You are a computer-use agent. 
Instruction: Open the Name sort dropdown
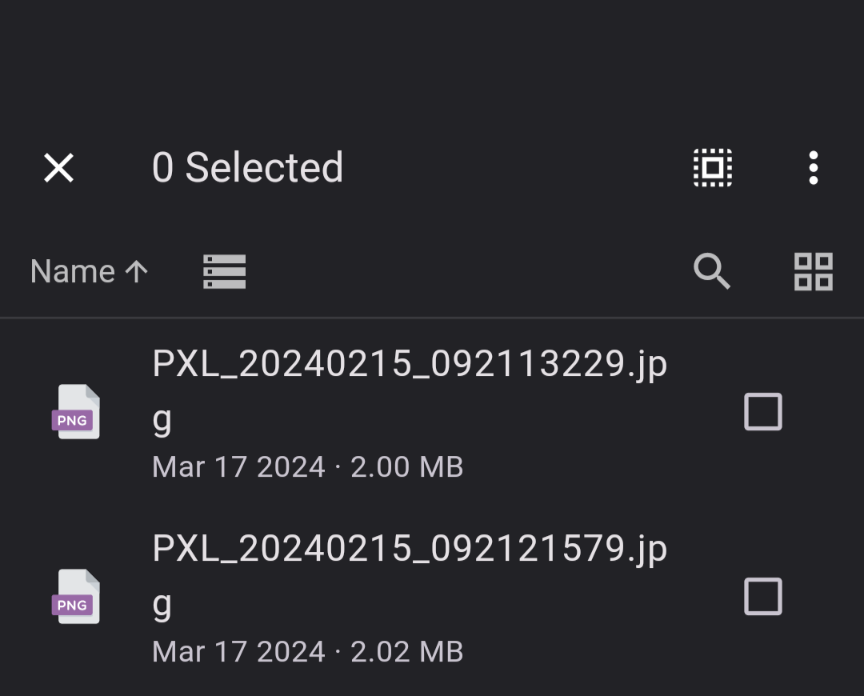click(x=89, y=271)
